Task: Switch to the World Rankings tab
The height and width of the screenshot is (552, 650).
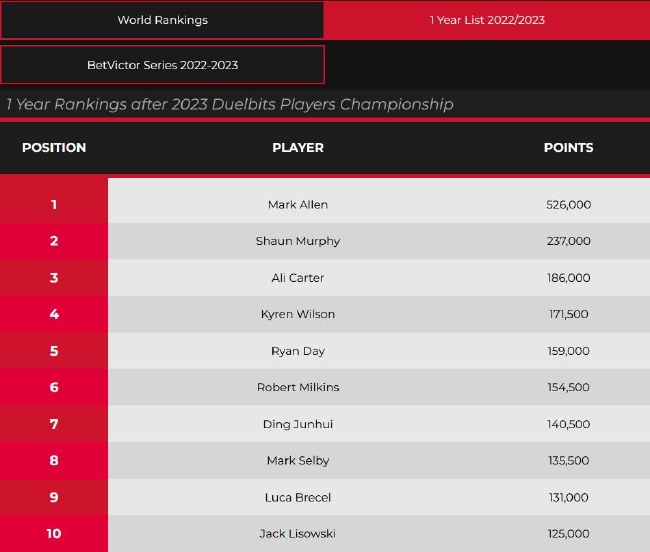Action: pyautogui.click(x=162, y=20)
